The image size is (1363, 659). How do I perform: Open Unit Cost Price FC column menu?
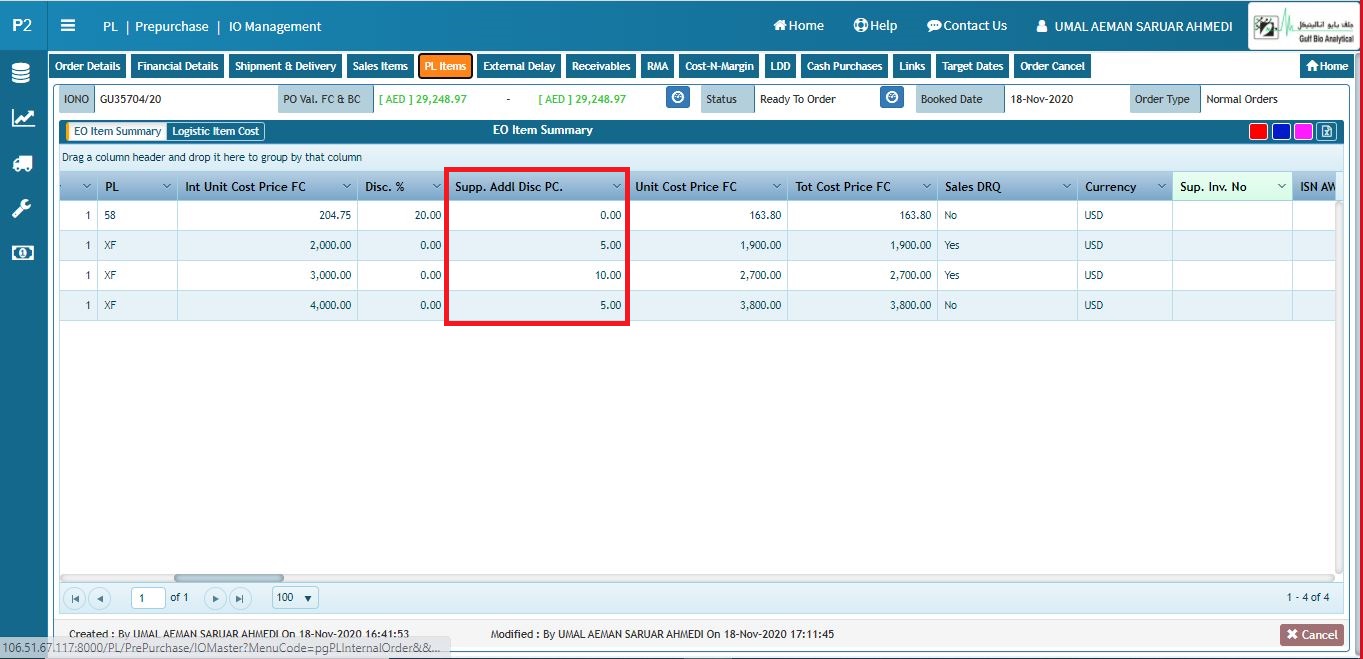pos(776,187)
